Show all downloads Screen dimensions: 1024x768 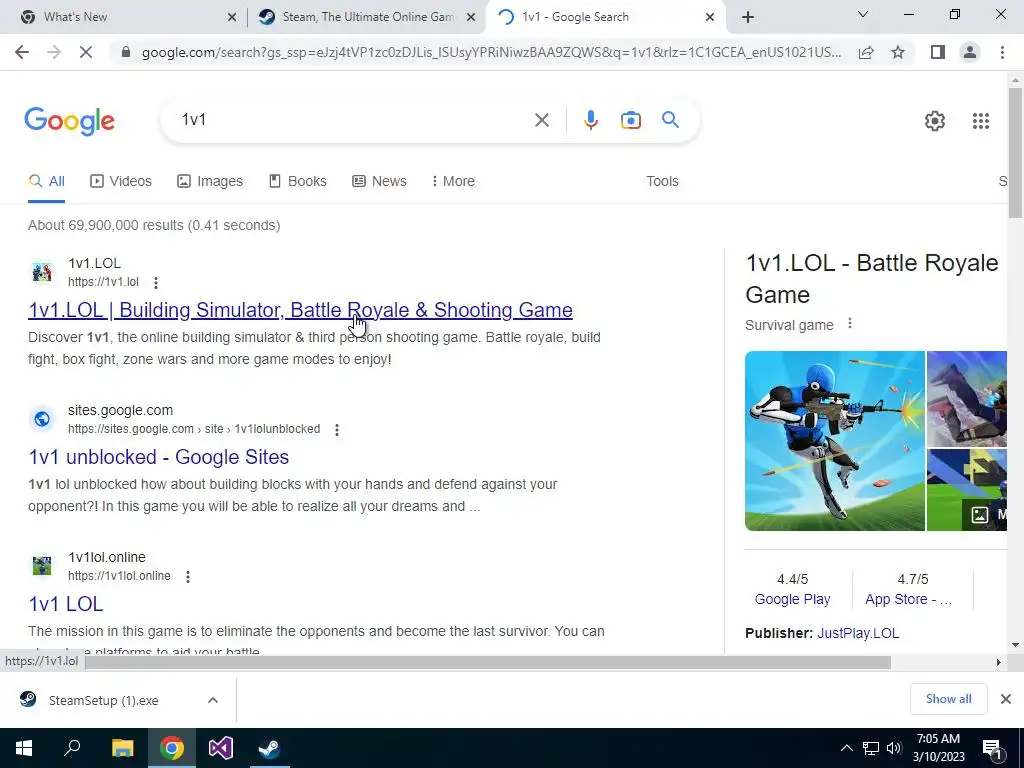(x=948, y=699)
